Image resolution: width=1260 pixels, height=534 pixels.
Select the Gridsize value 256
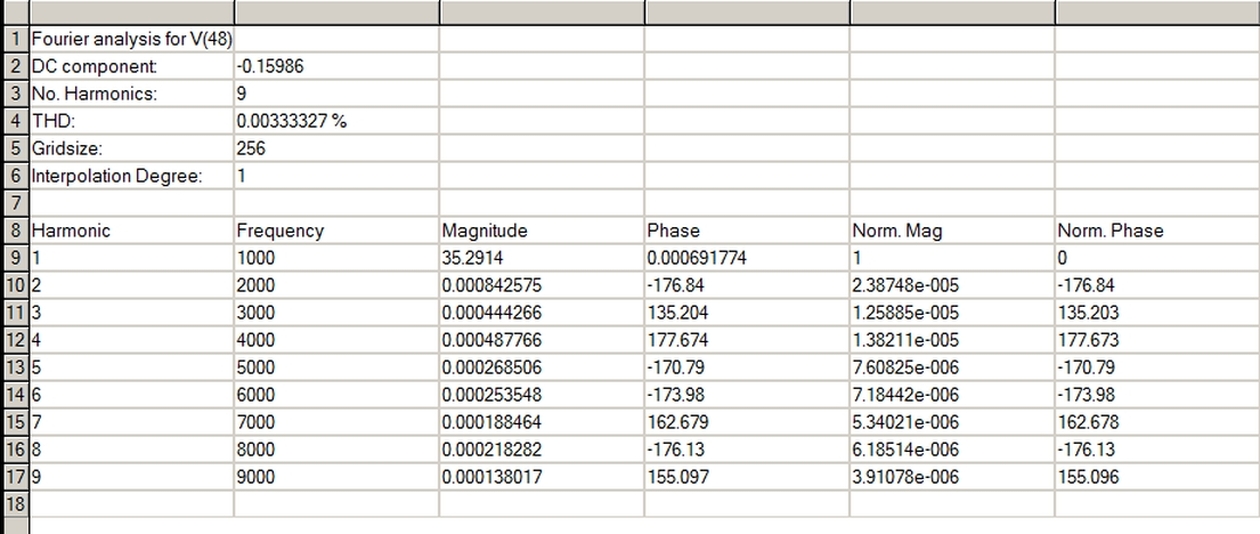pos(336,149)
